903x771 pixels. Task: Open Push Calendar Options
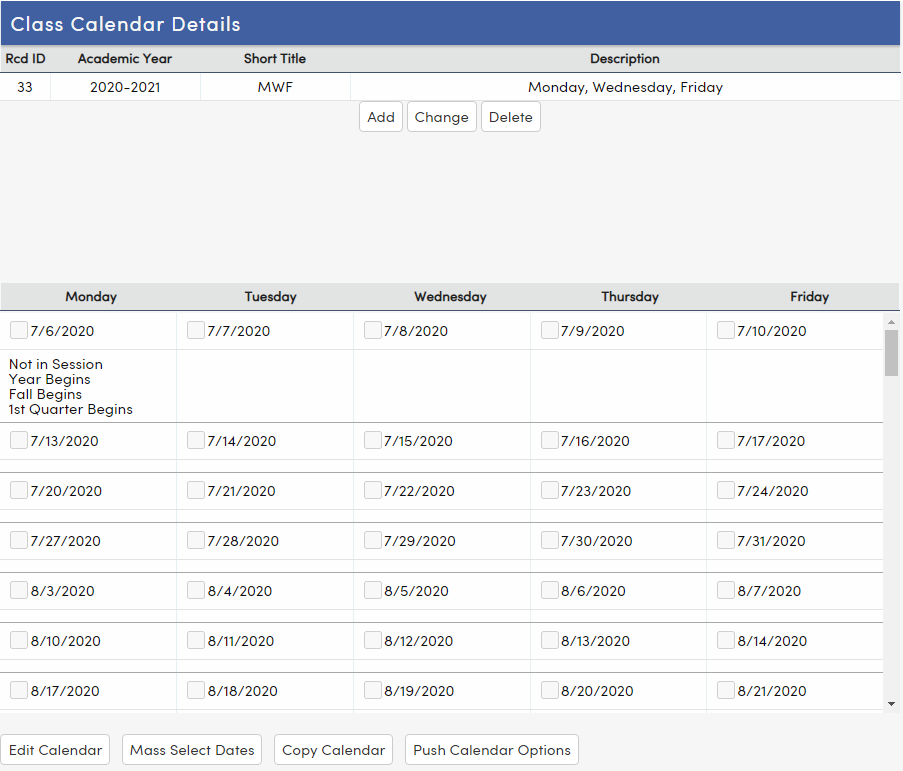pyautogui.click(x=491, y=749)
